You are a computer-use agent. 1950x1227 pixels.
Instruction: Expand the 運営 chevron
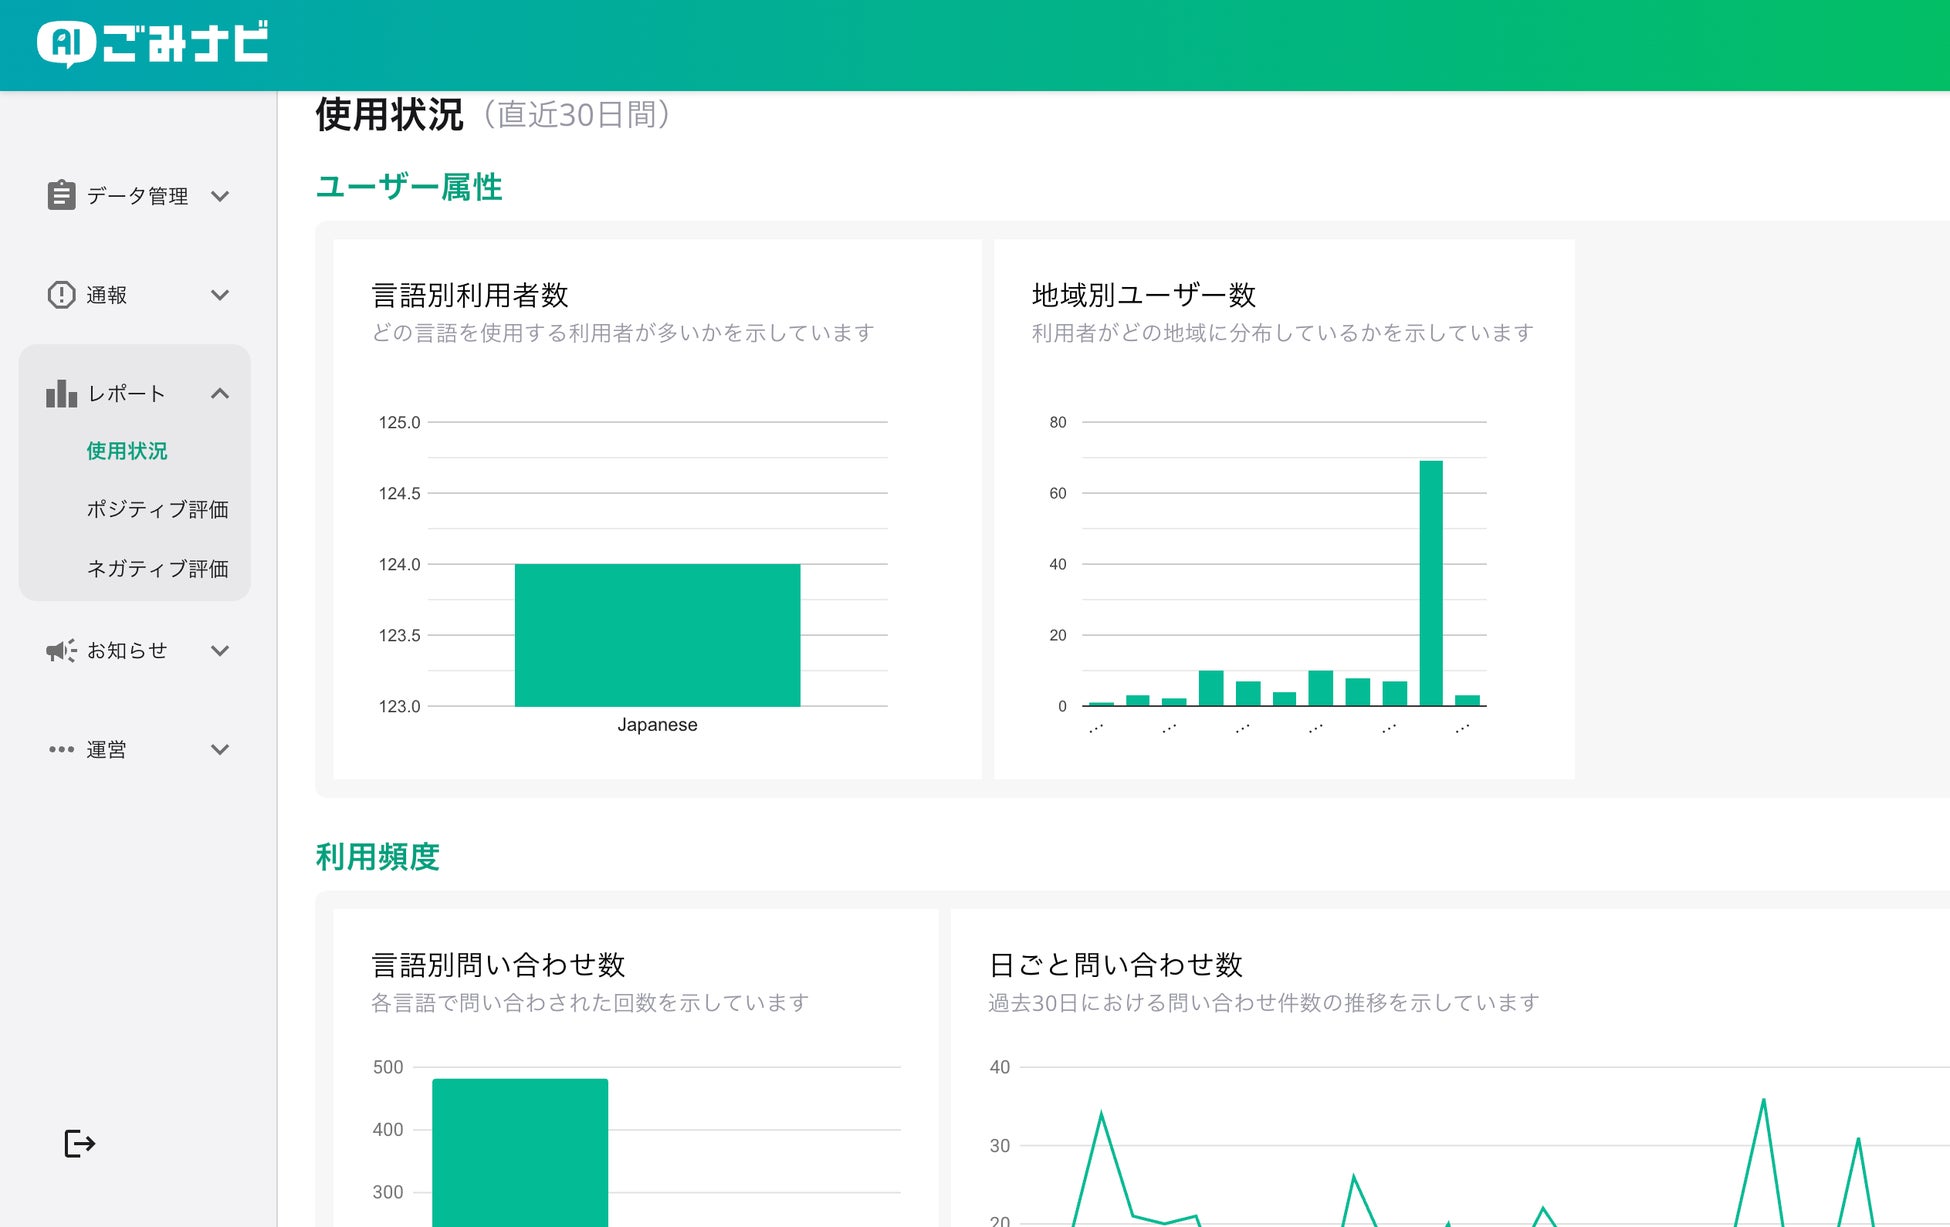tap(220, 749)
